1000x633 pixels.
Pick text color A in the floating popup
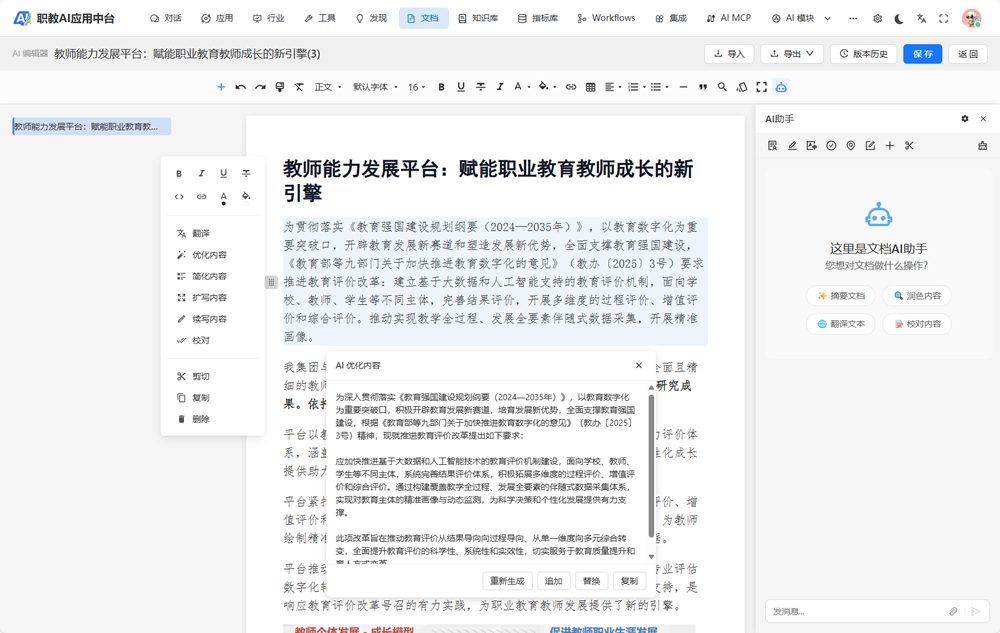[x=223, y=198]
